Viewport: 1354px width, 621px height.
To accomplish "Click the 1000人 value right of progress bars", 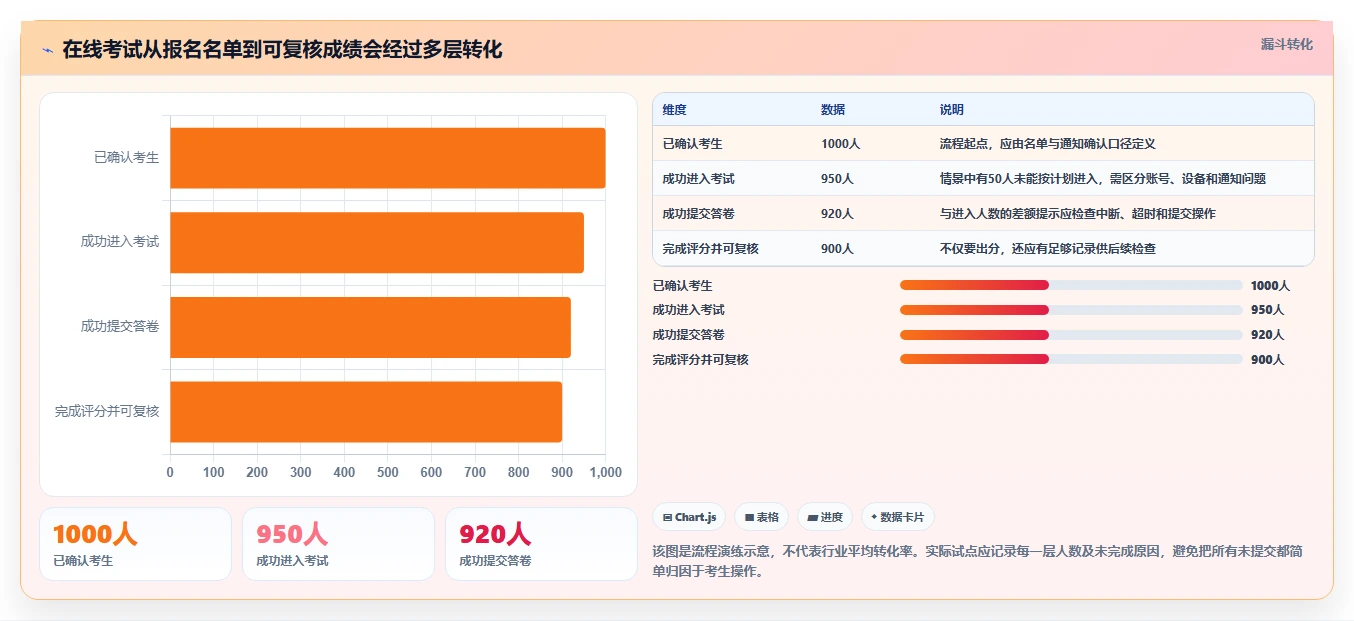I will pyautogui.click(x=1270, y=286).
